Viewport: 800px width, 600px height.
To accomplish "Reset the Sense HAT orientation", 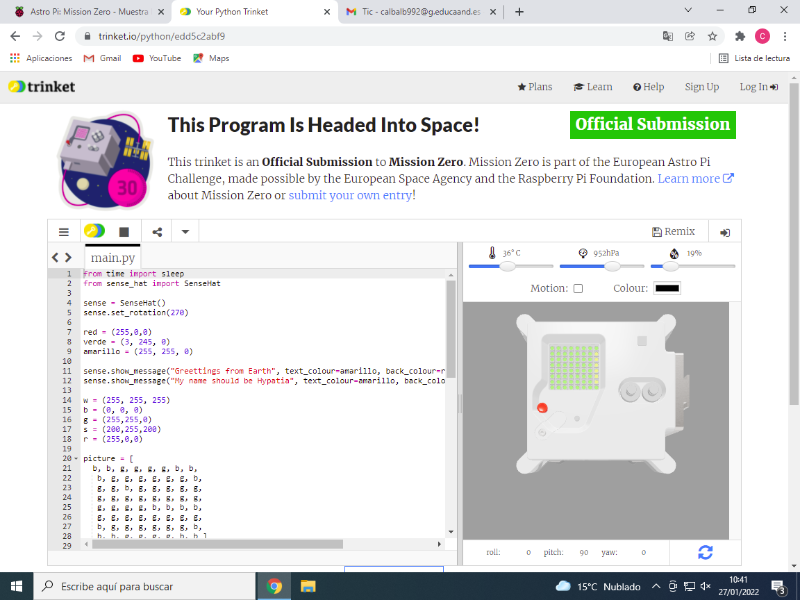I will pyautogui.click(x=705, y=552).
